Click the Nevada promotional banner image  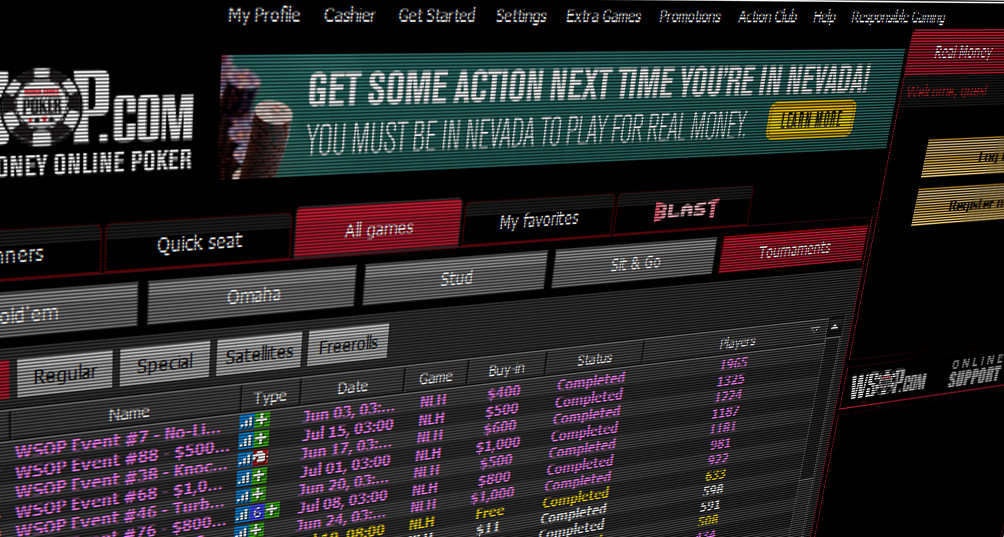(560, 115)
